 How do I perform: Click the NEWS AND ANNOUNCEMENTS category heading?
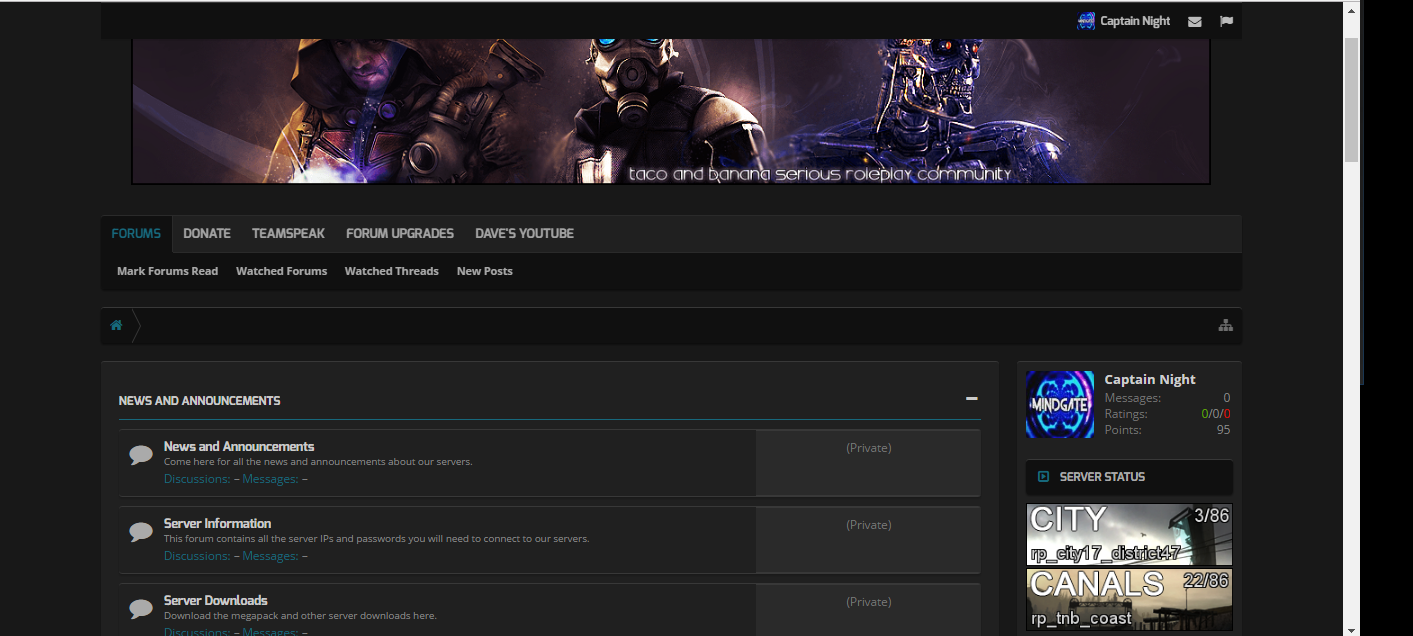tap(199, 401)
